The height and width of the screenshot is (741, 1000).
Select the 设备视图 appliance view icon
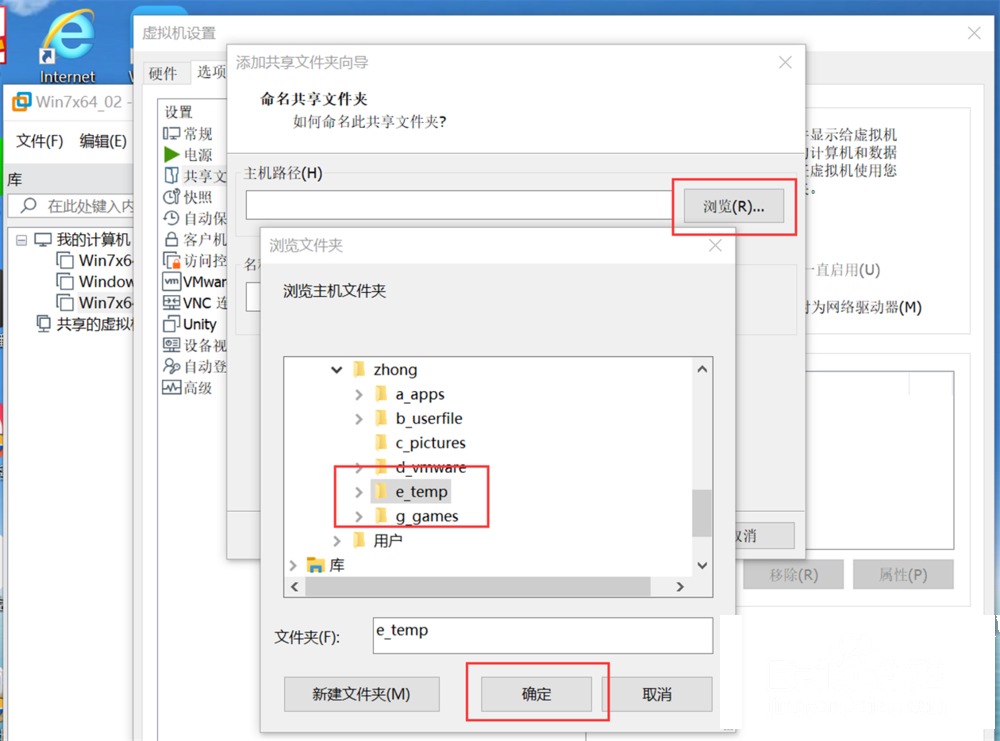coord(171,345)
